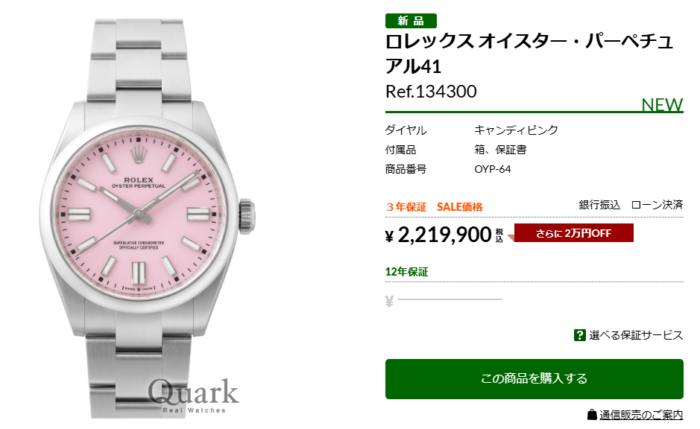Click the green NEW label

pos(662,105)
